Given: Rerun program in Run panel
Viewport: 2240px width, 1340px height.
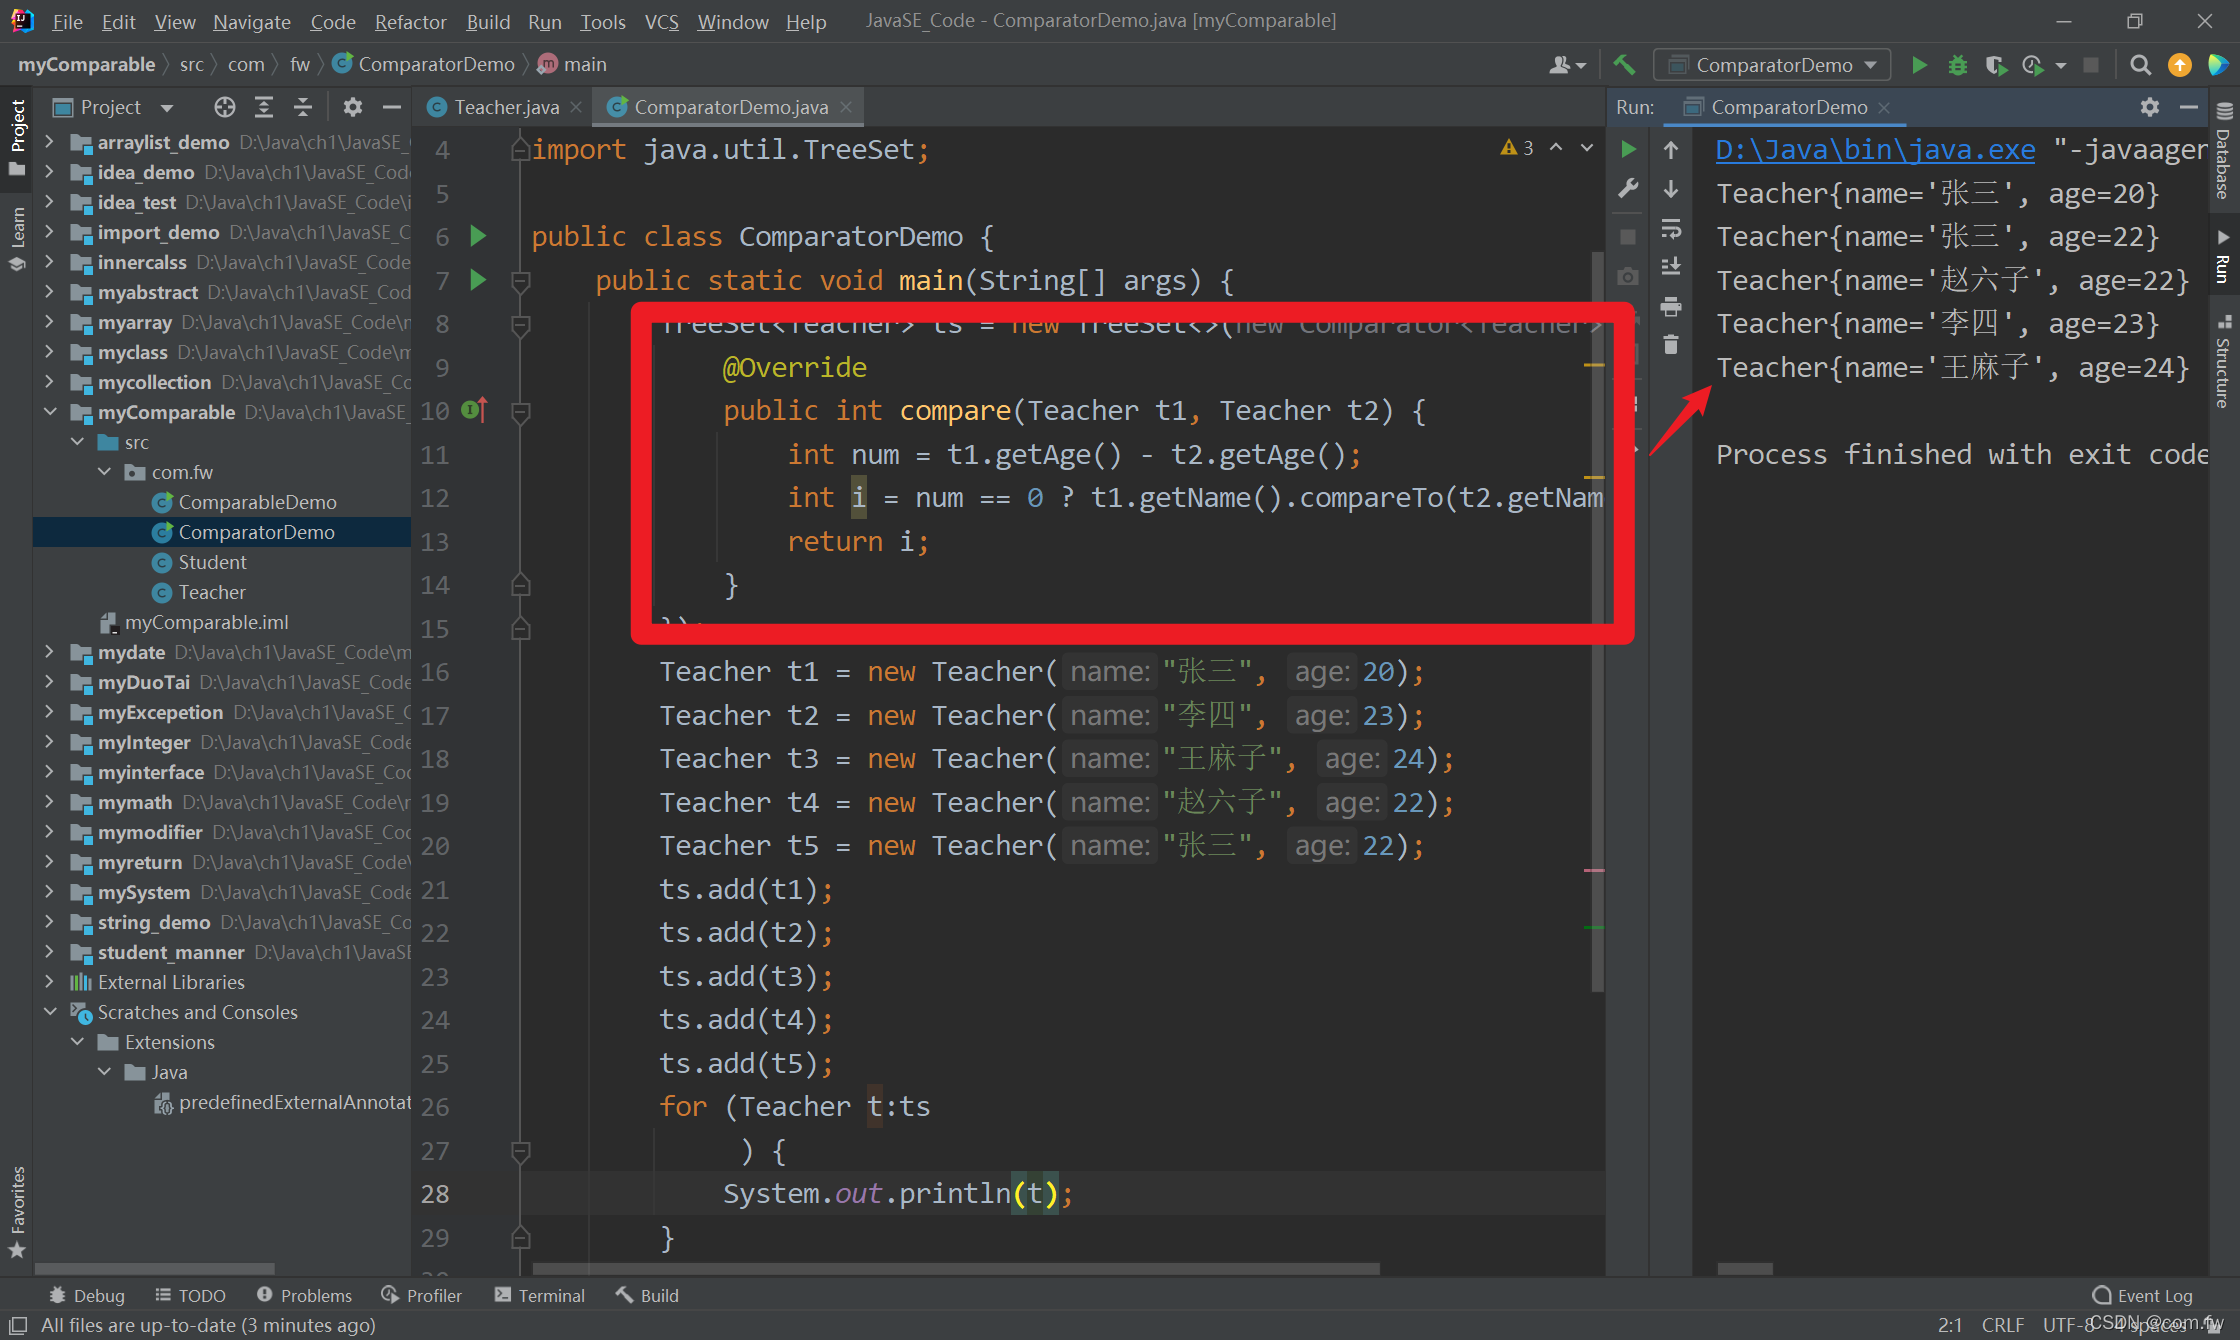Looking at the screenshot, I should click(1629, 150).
